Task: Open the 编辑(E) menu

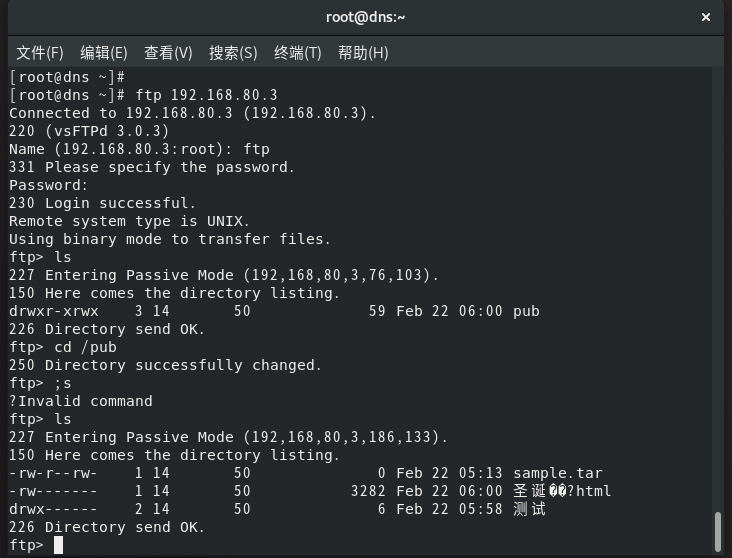Action: coord(104,53)
